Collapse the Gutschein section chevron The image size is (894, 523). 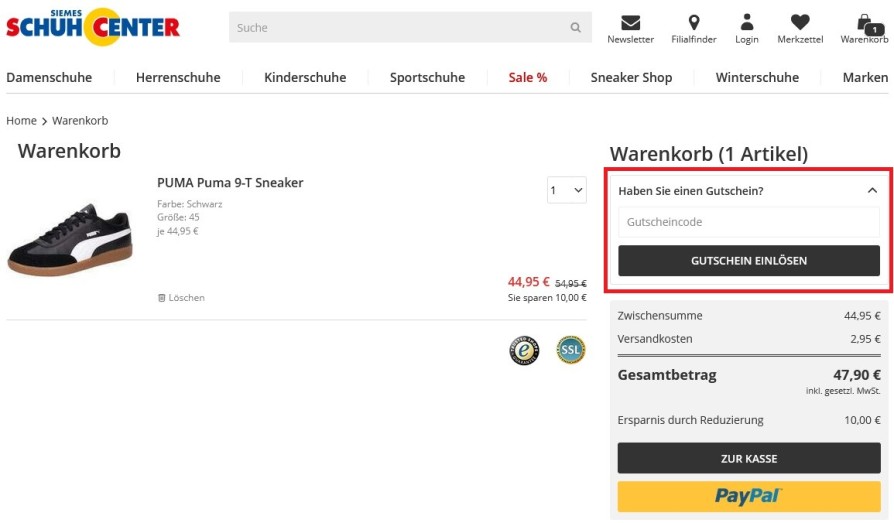(872, 190)
